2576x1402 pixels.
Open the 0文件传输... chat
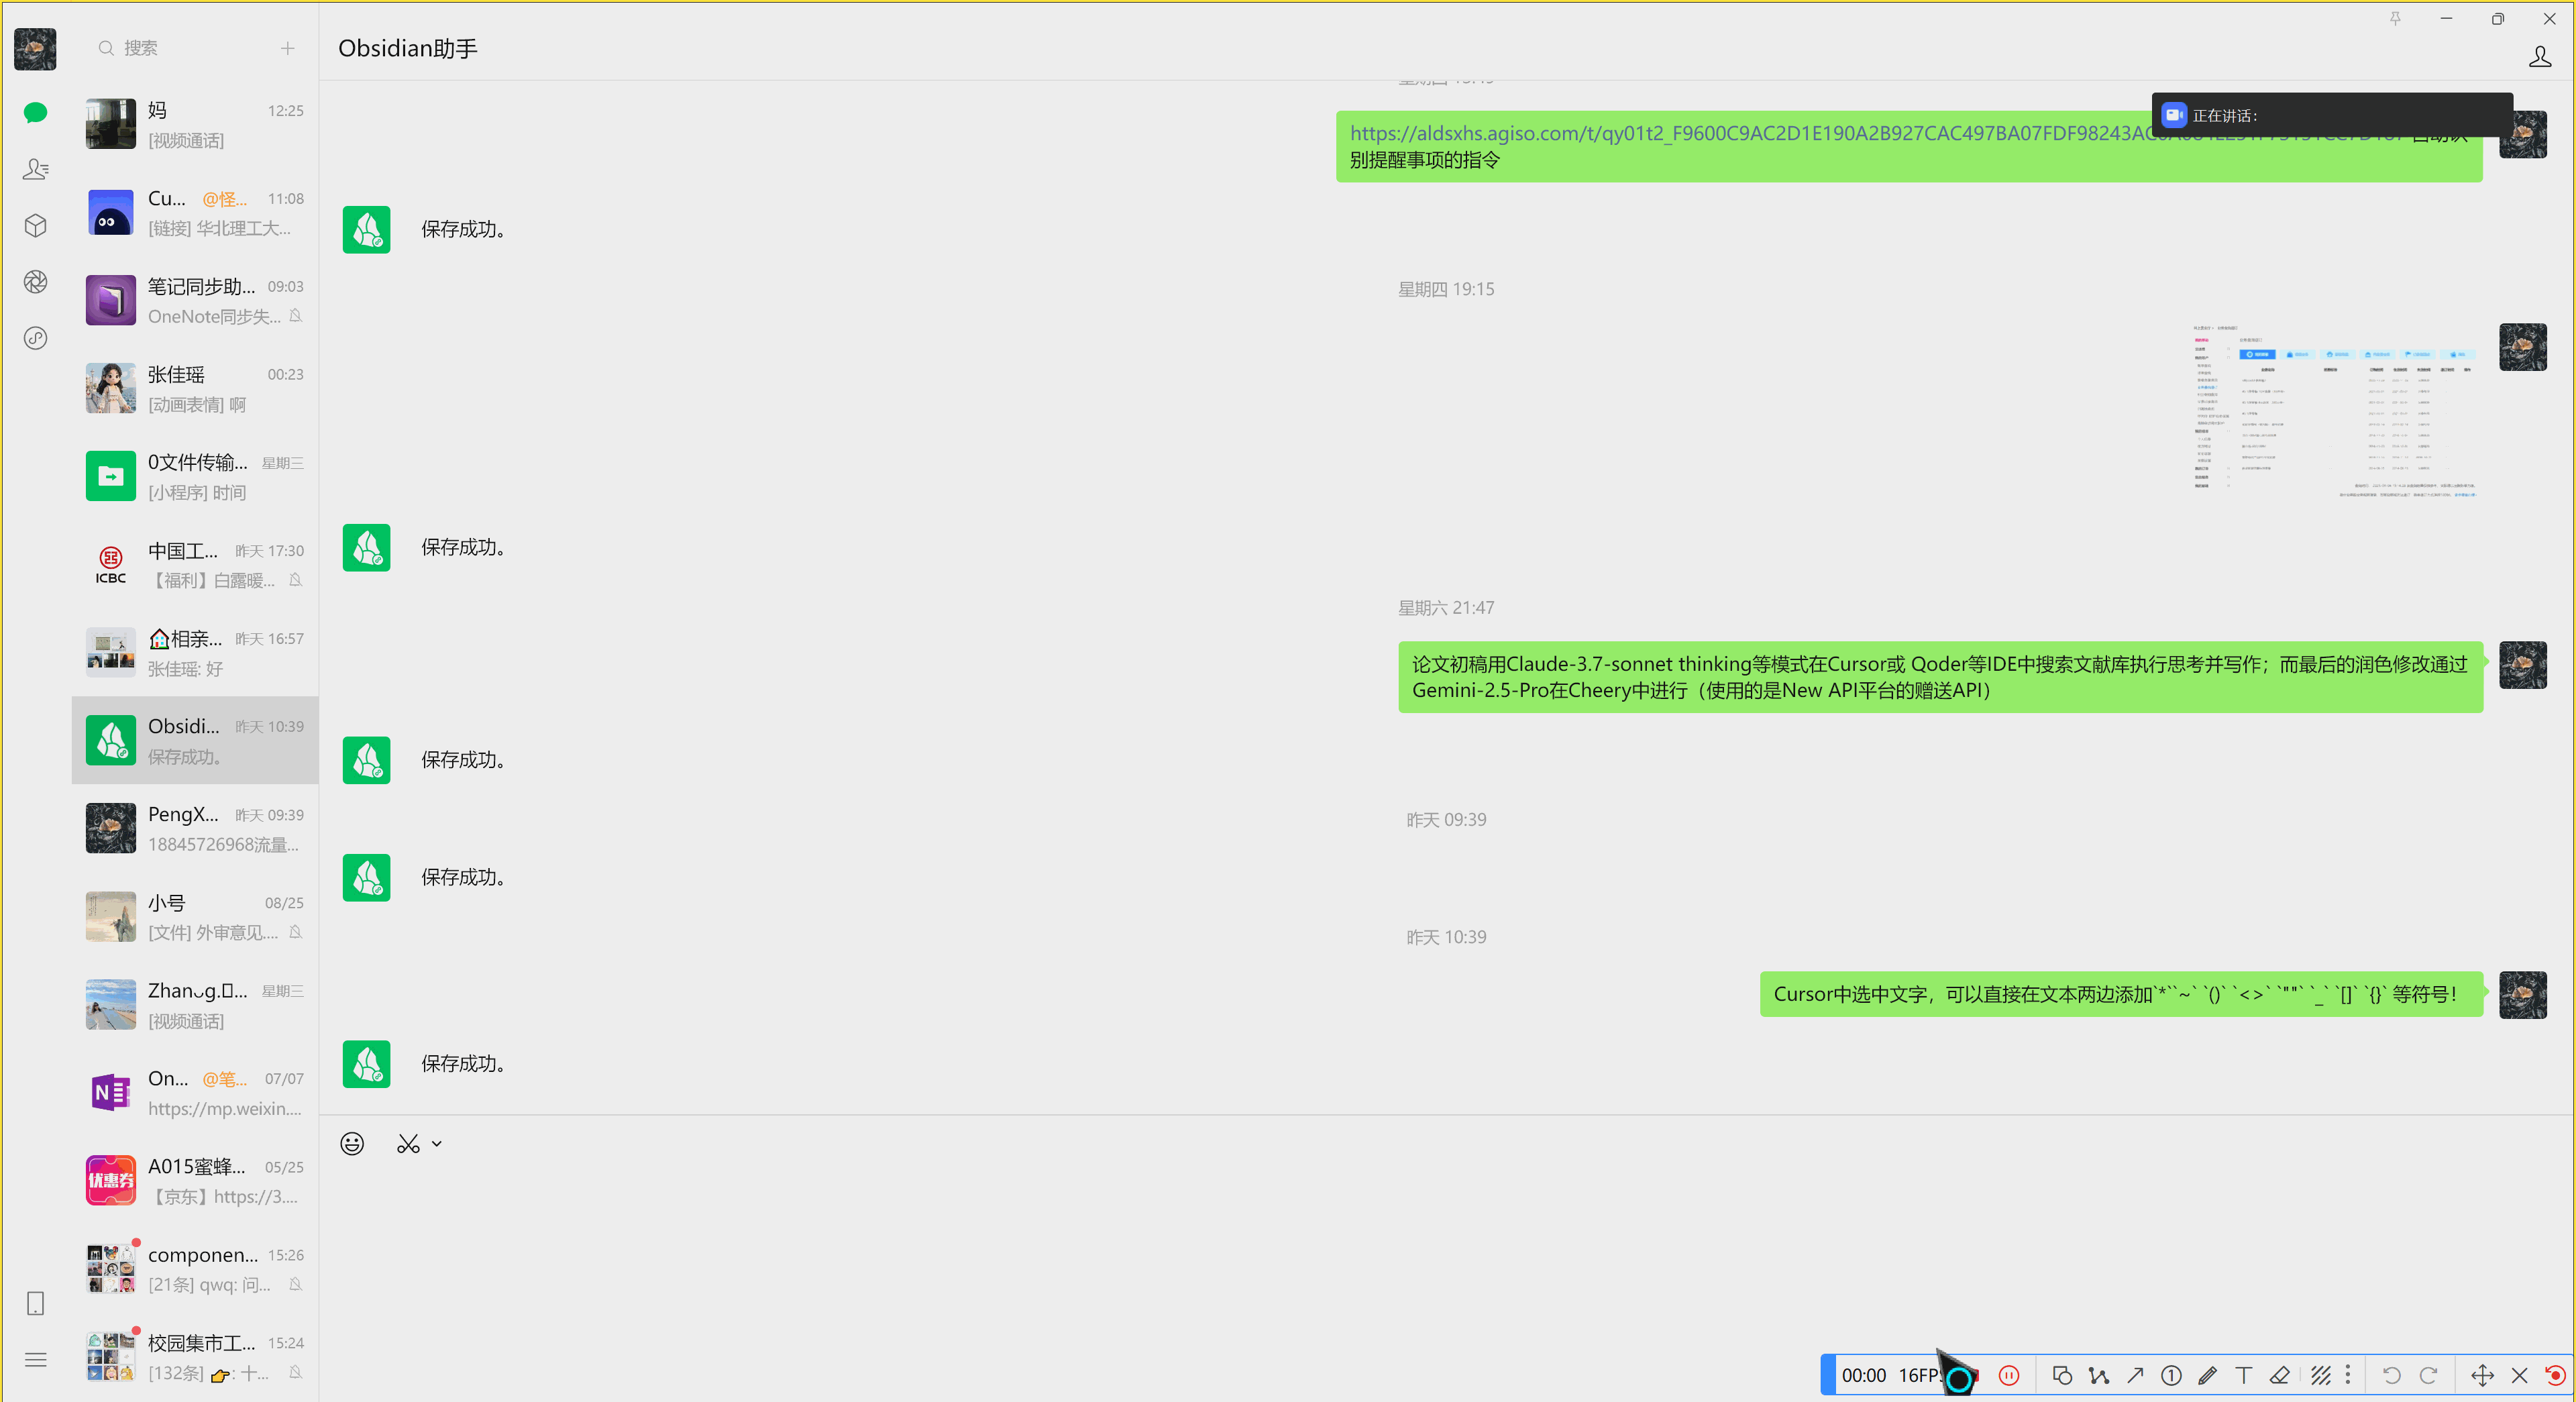click(195, 476)
